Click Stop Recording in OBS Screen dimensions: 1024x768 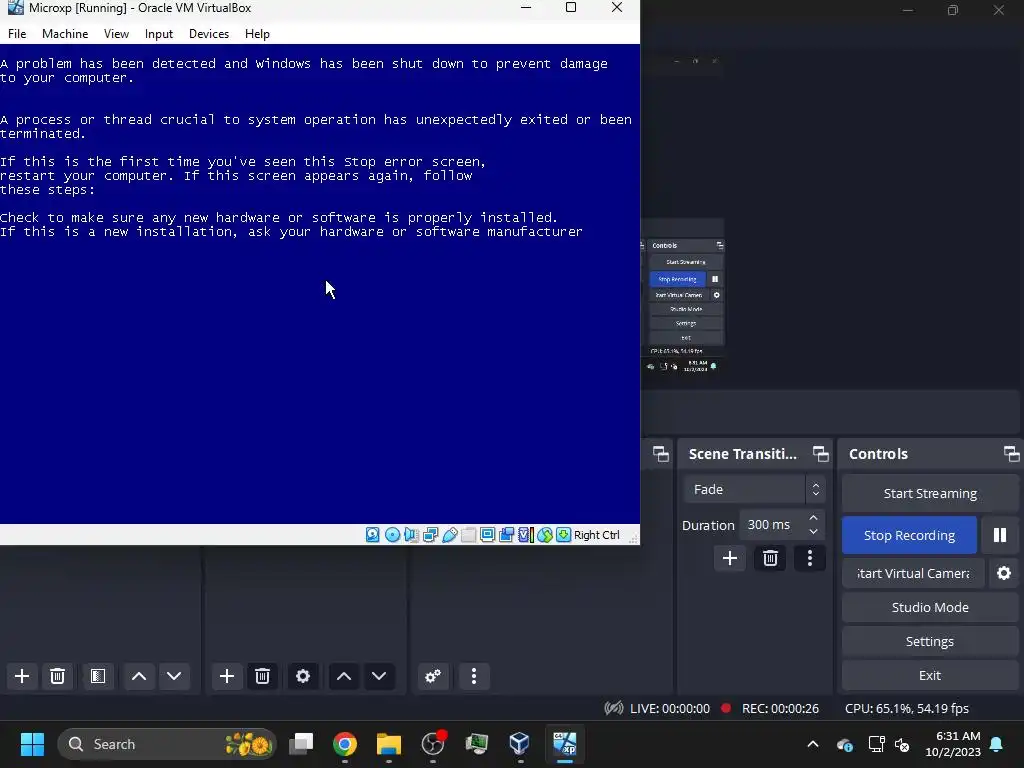point(909,535)
